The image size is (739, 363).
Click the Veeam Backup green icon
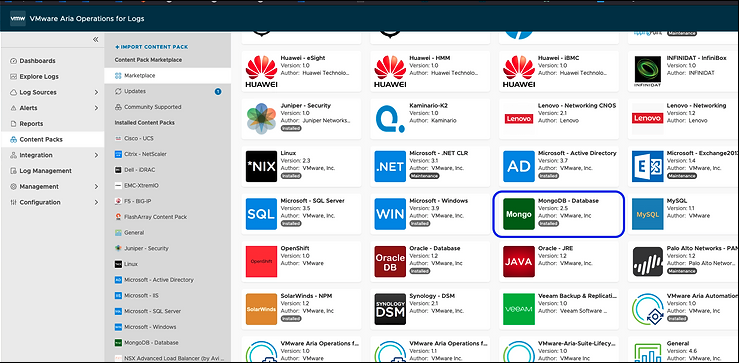tap(519, 309)
